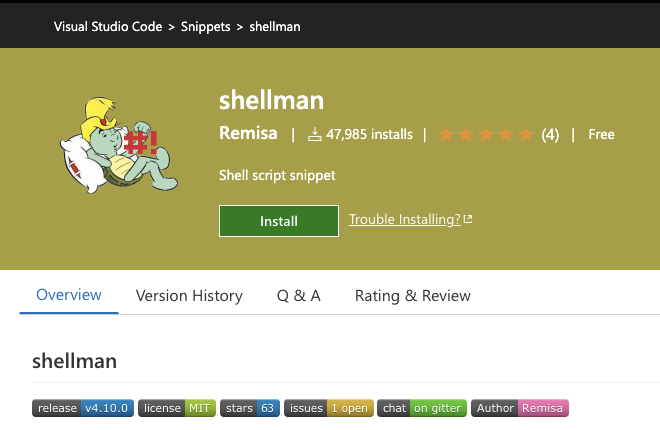Click the (4) review count
The height and width of the screenshot is (430, 660).
click(x=550, y=134)
